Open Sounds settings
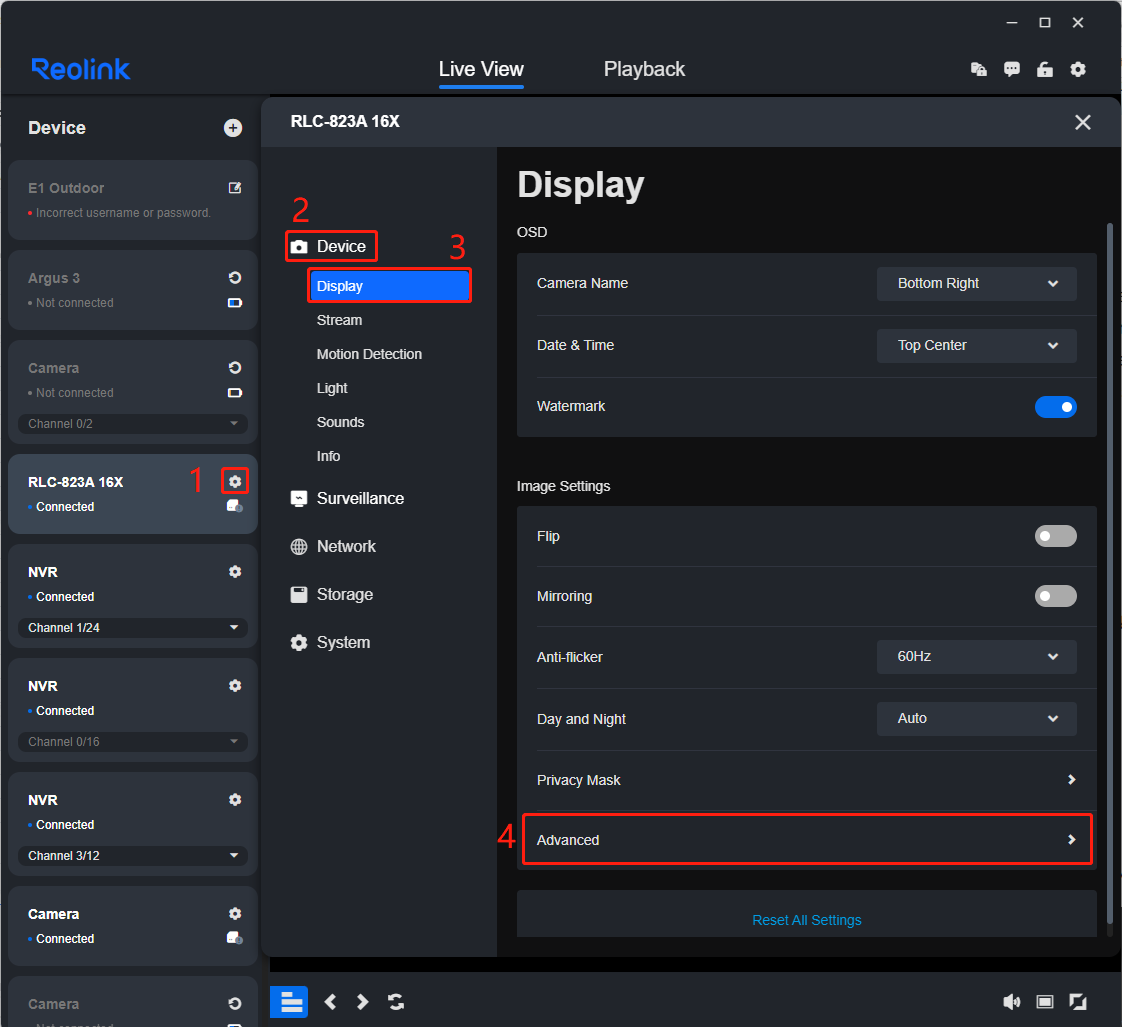This screenshot has width=1122, height=1027. (x=341, y=422)
